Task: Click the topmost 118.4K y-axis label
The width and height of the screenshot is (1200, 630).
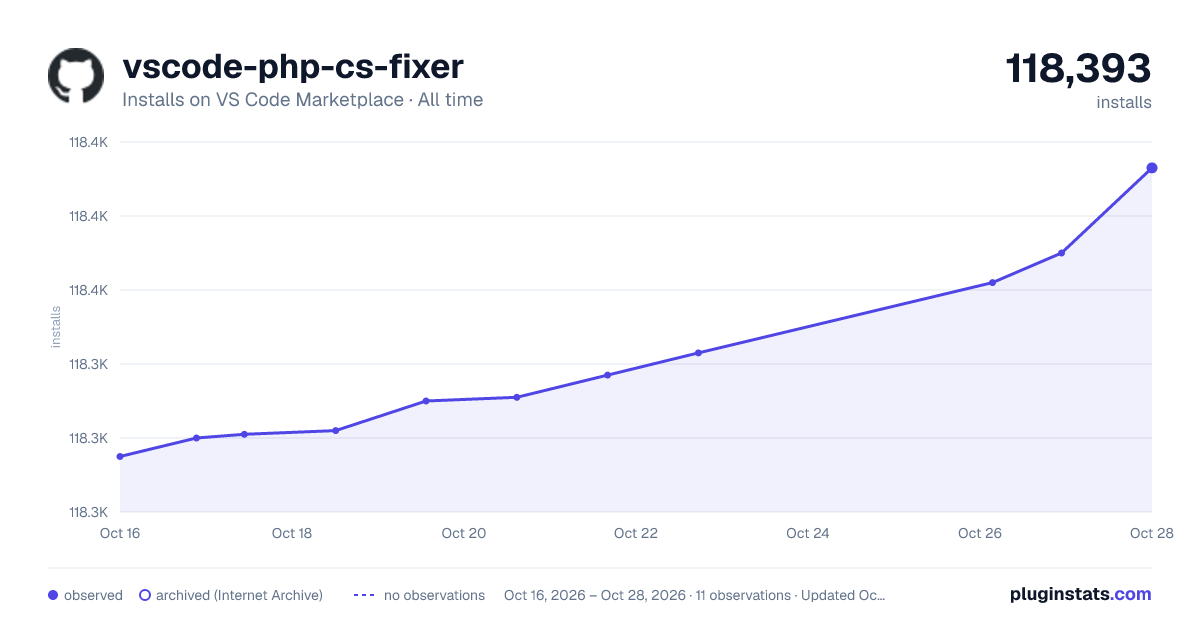Action: pyautogui.click(x=88, y=142)
